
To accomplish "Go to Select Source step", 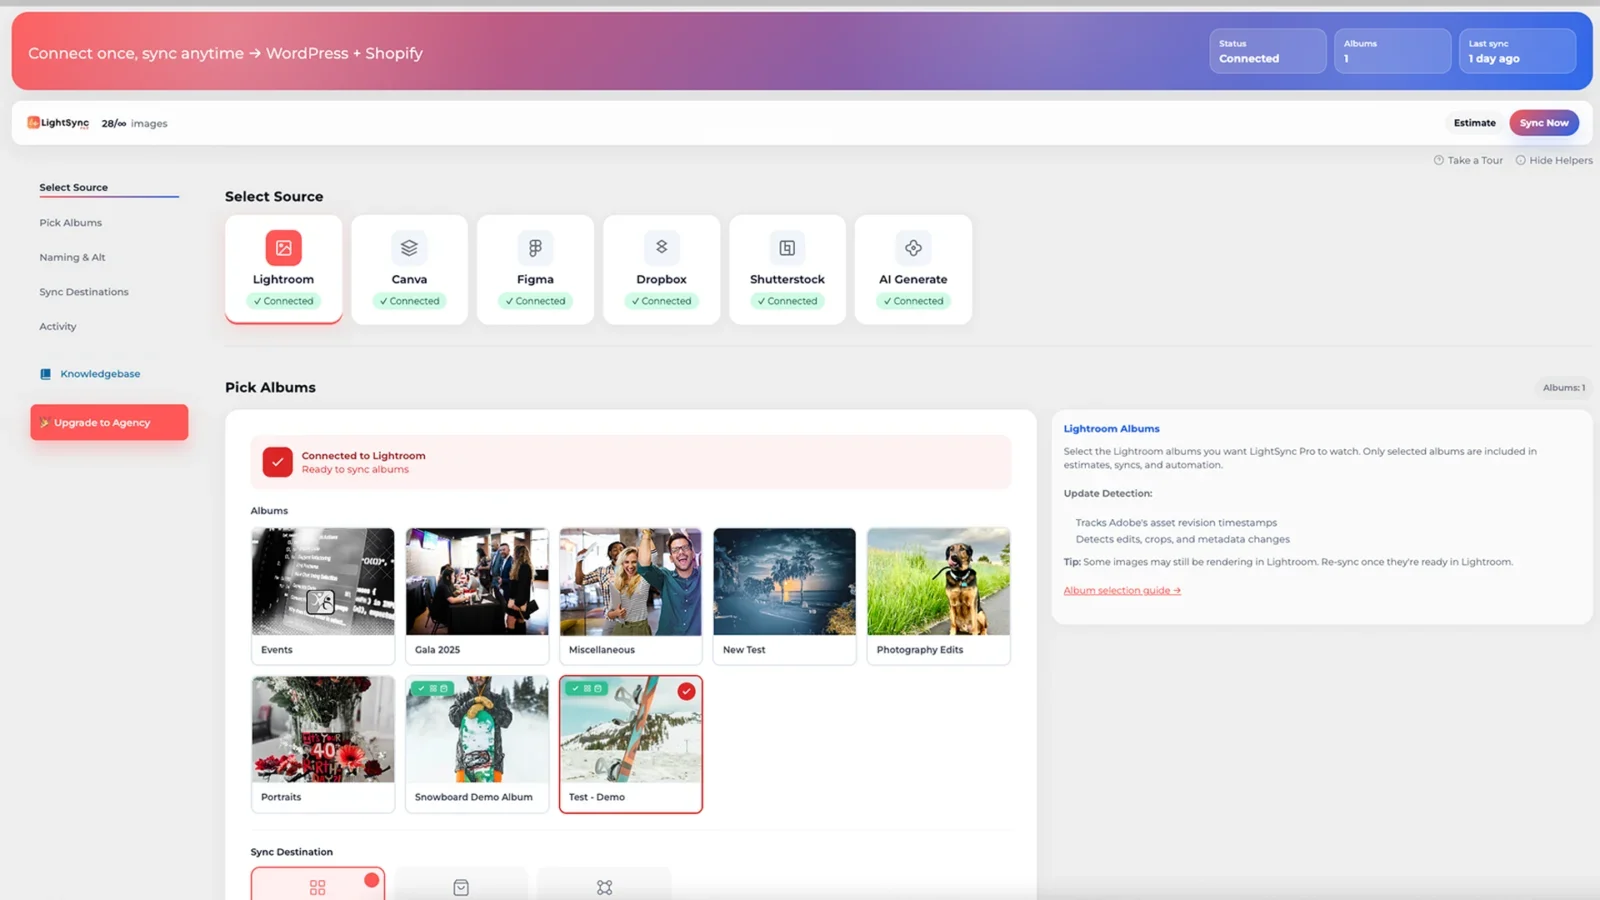I will click(x=74, y=187).
